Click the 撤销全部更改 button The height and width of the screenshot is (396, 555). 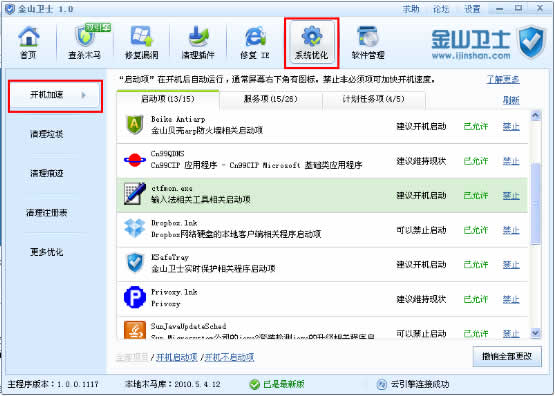tap(507, 357)
